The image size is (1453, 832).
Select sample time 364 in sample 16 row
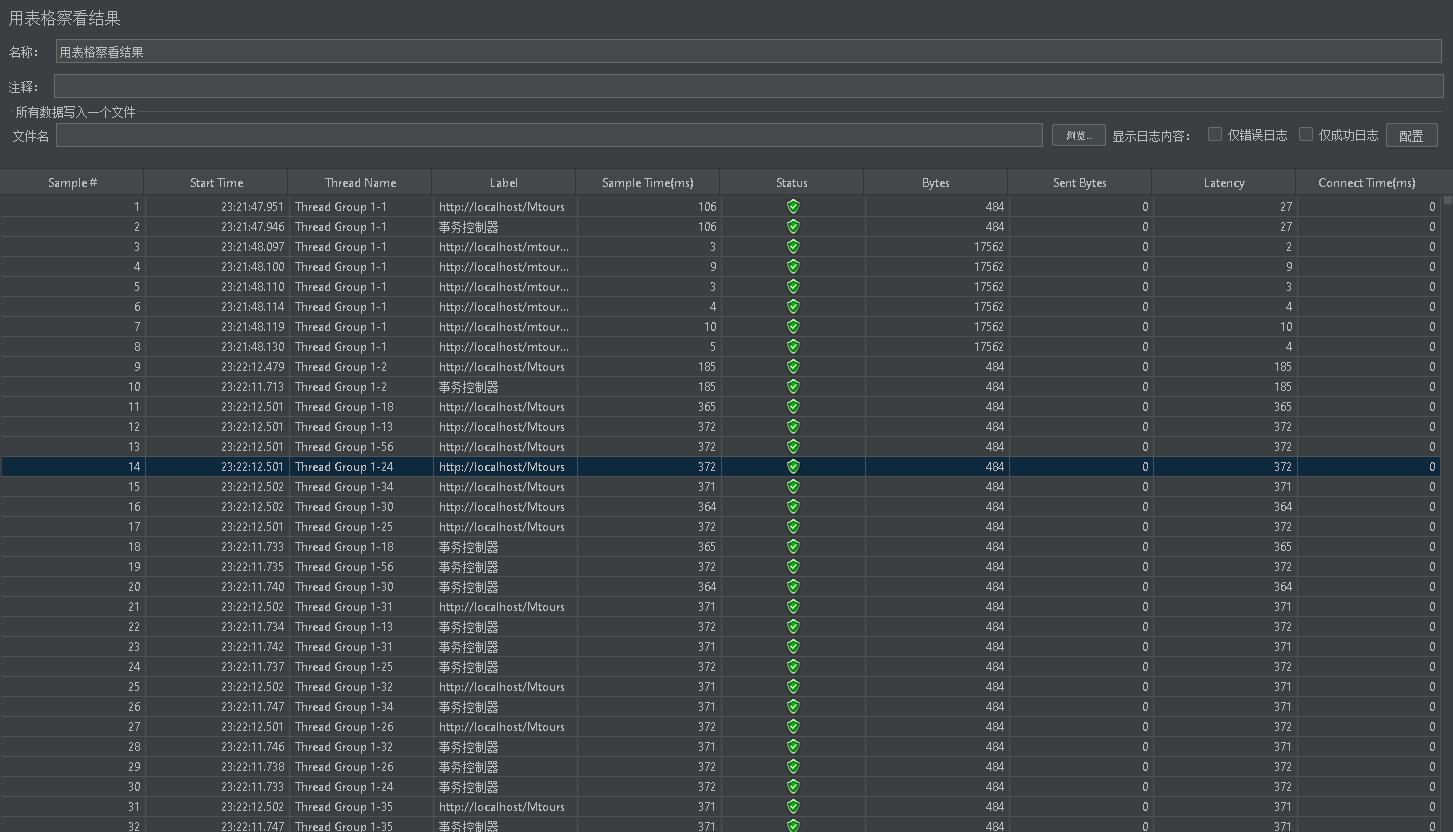click(x=706, y=507)
